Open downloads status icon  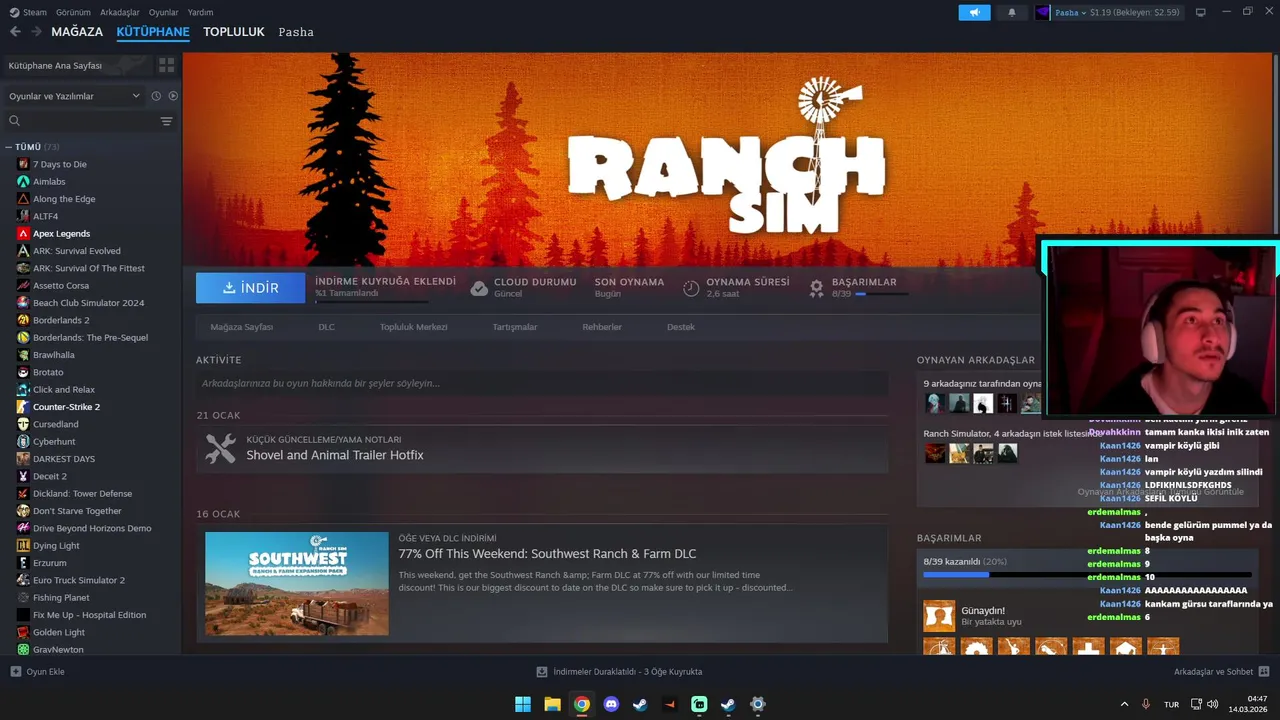pyautogui.click(x=542, y=672)
